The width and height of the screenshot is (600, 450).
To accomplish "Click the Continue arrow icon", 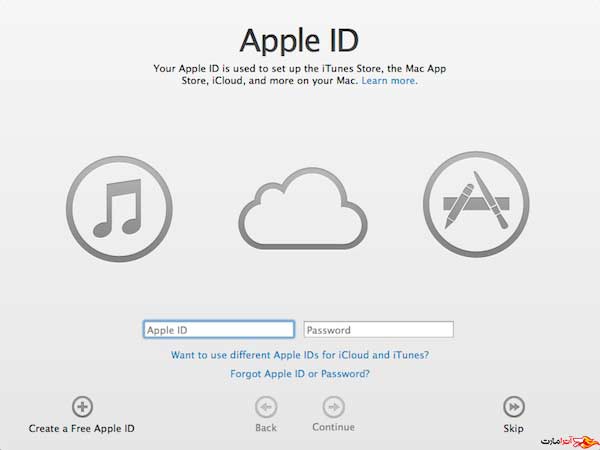I will coord(334,407).
